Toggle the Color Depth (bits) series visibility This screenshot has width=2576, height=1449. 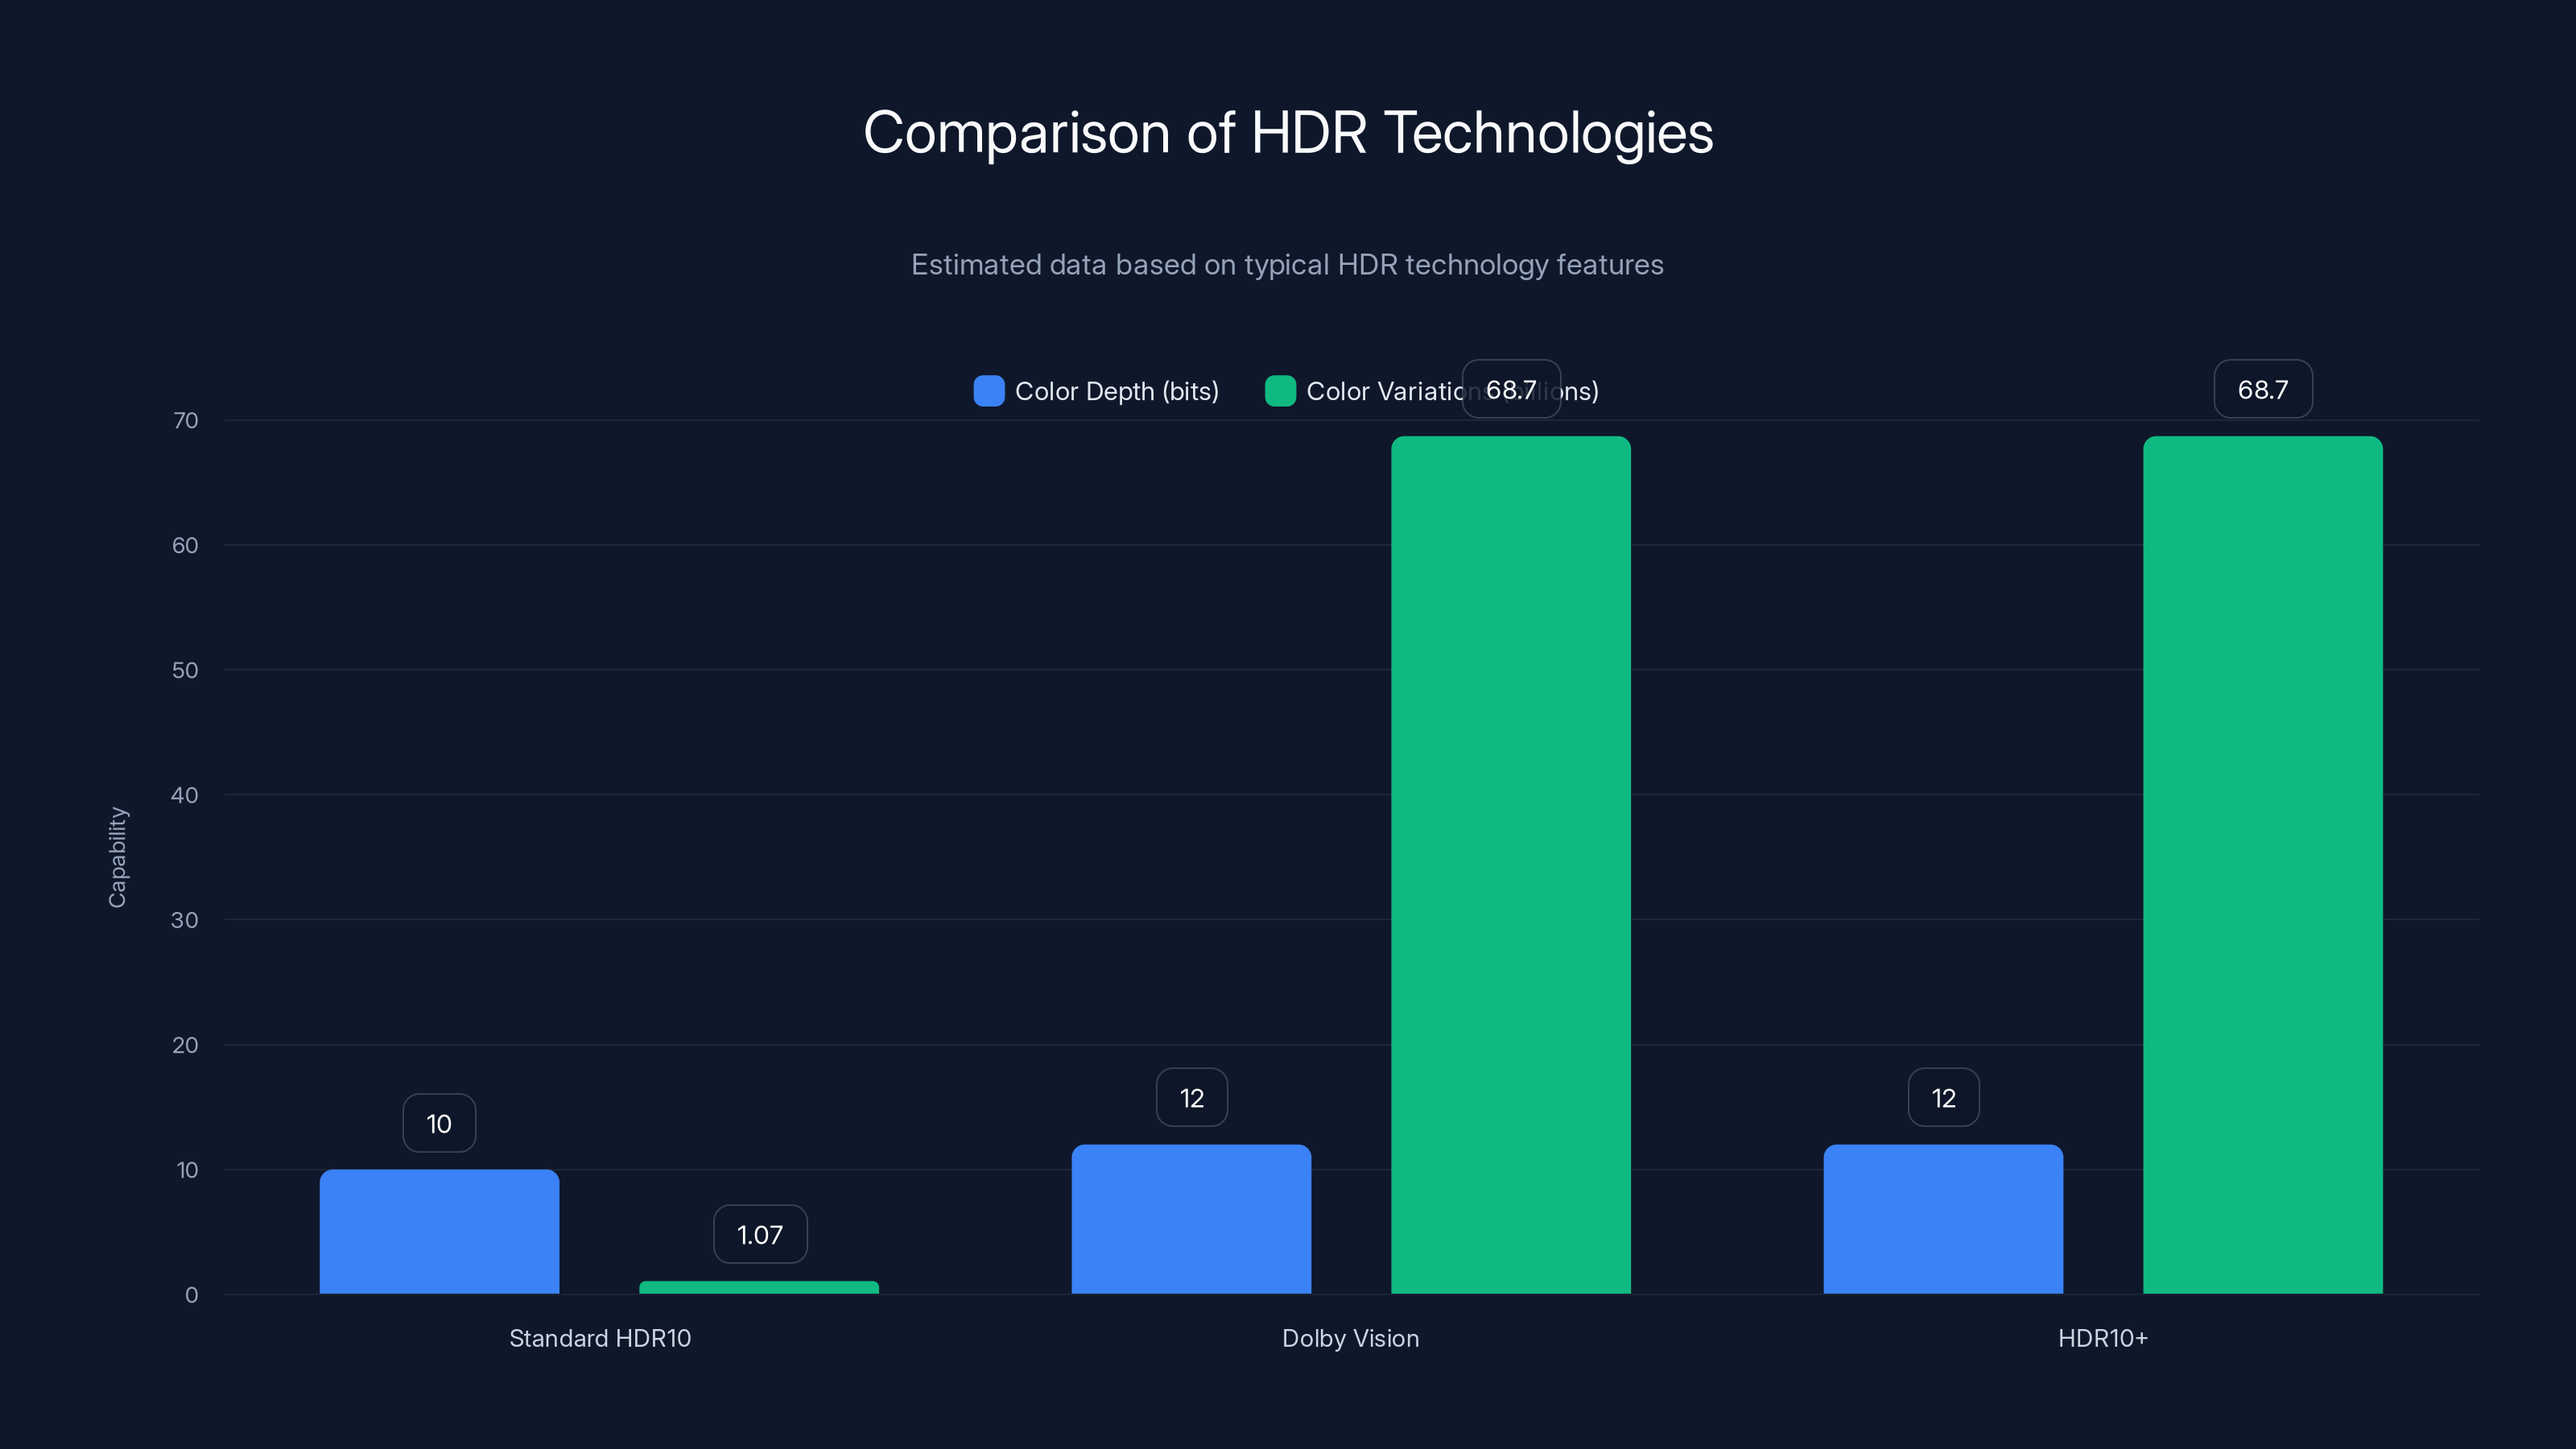click(x=1096, y=391)
